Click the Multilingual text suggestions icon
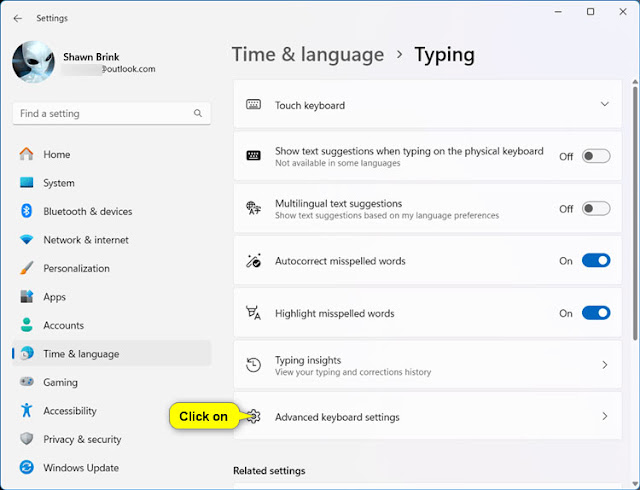Screen dimensions: 640x490 pyautogui.click(x=253, y=208)
